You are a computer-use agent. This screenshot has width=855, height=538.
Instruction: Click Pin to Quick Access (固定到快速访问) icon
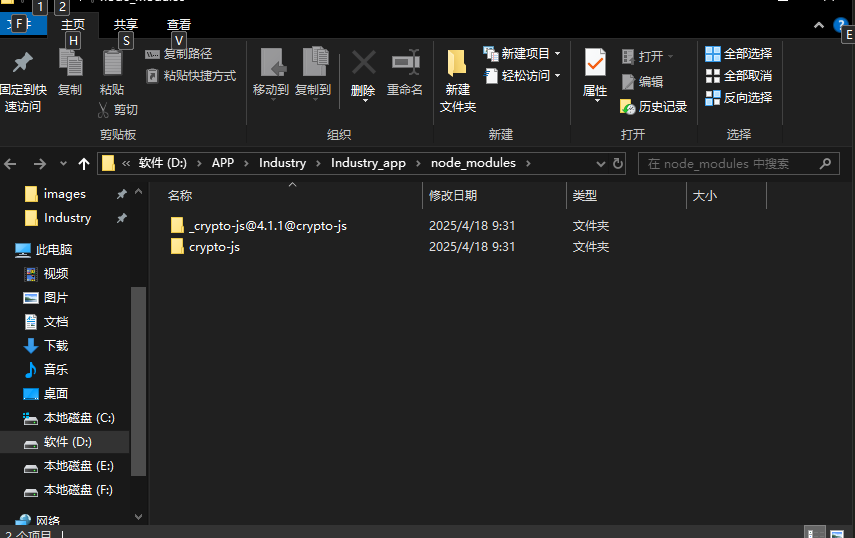point(22,65)
